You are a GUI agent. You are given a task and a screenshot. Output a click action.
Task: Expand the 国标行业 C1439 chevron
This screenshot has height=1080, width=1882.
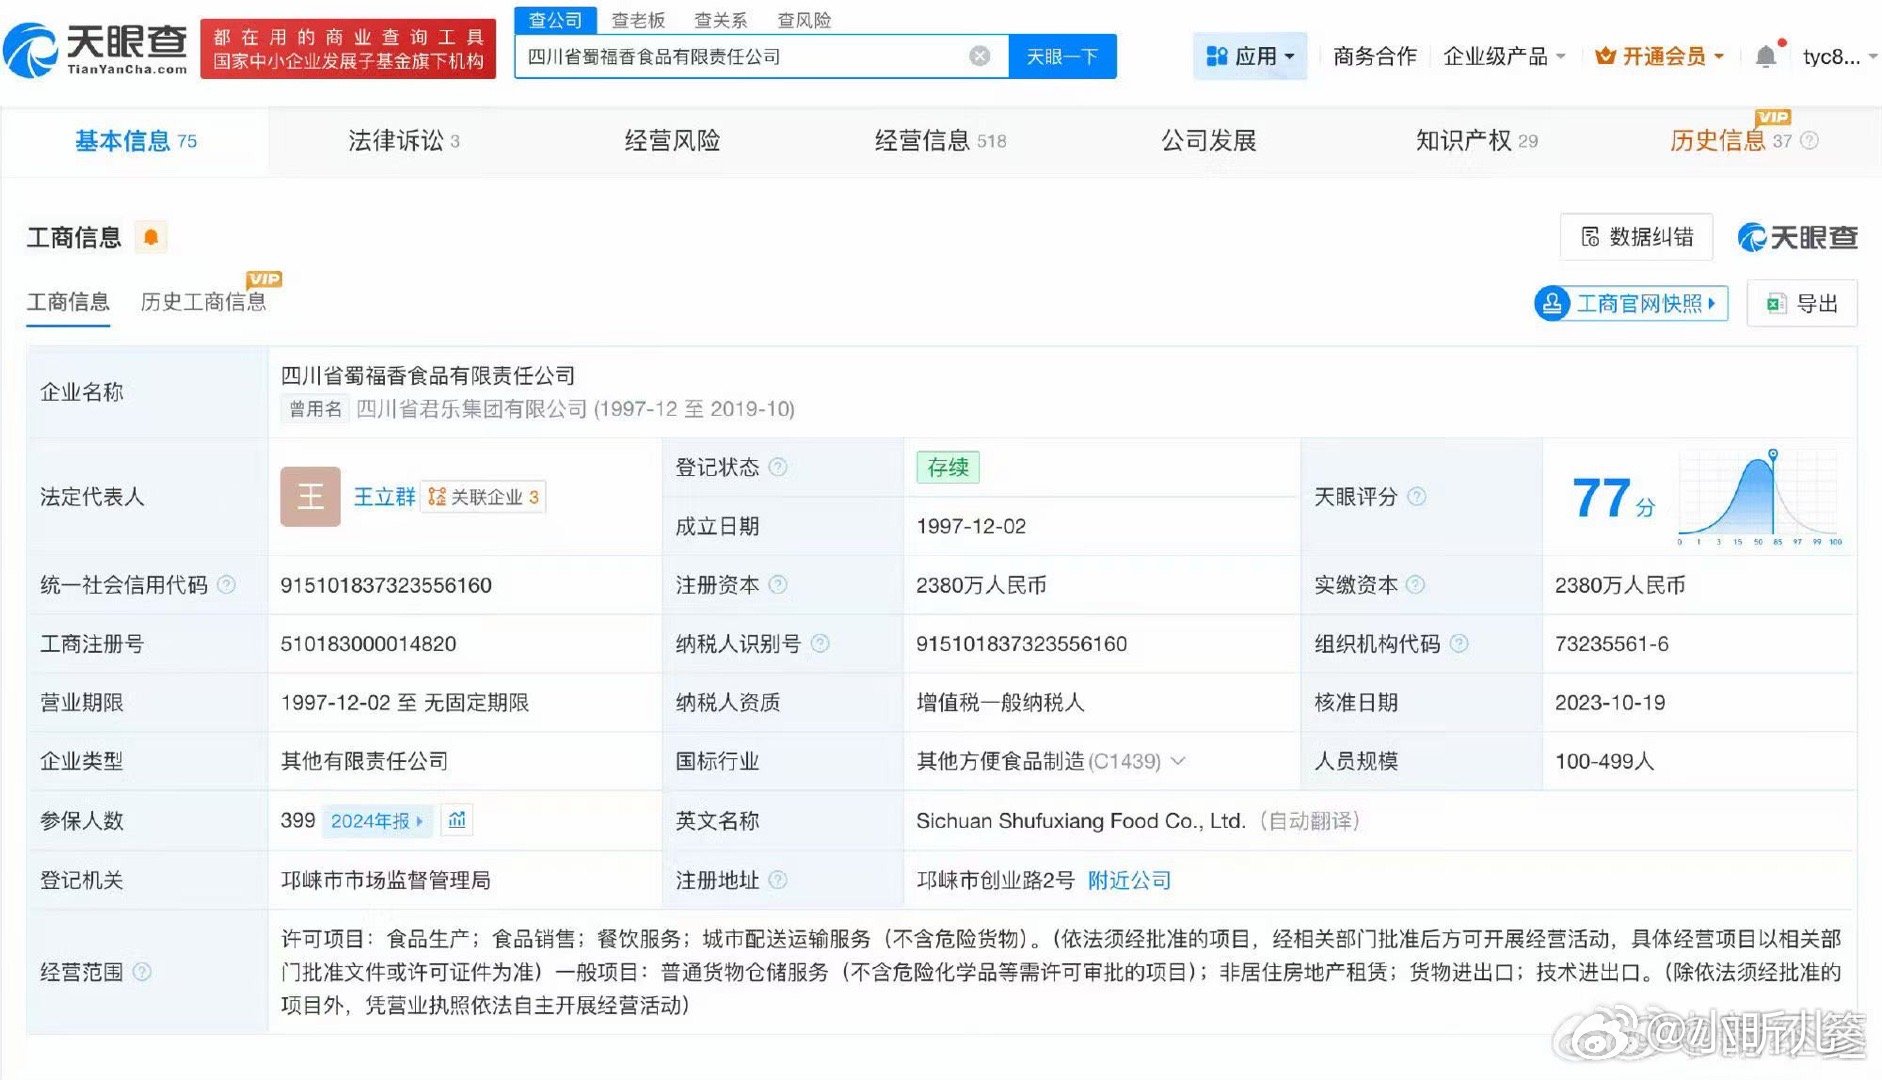[1179, 761]
